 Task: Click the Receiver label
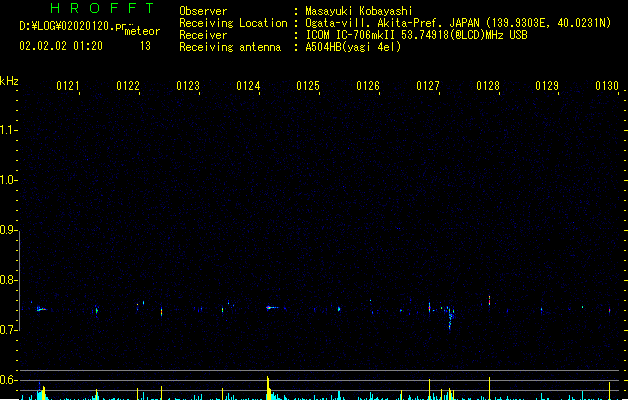click(203, 35)
